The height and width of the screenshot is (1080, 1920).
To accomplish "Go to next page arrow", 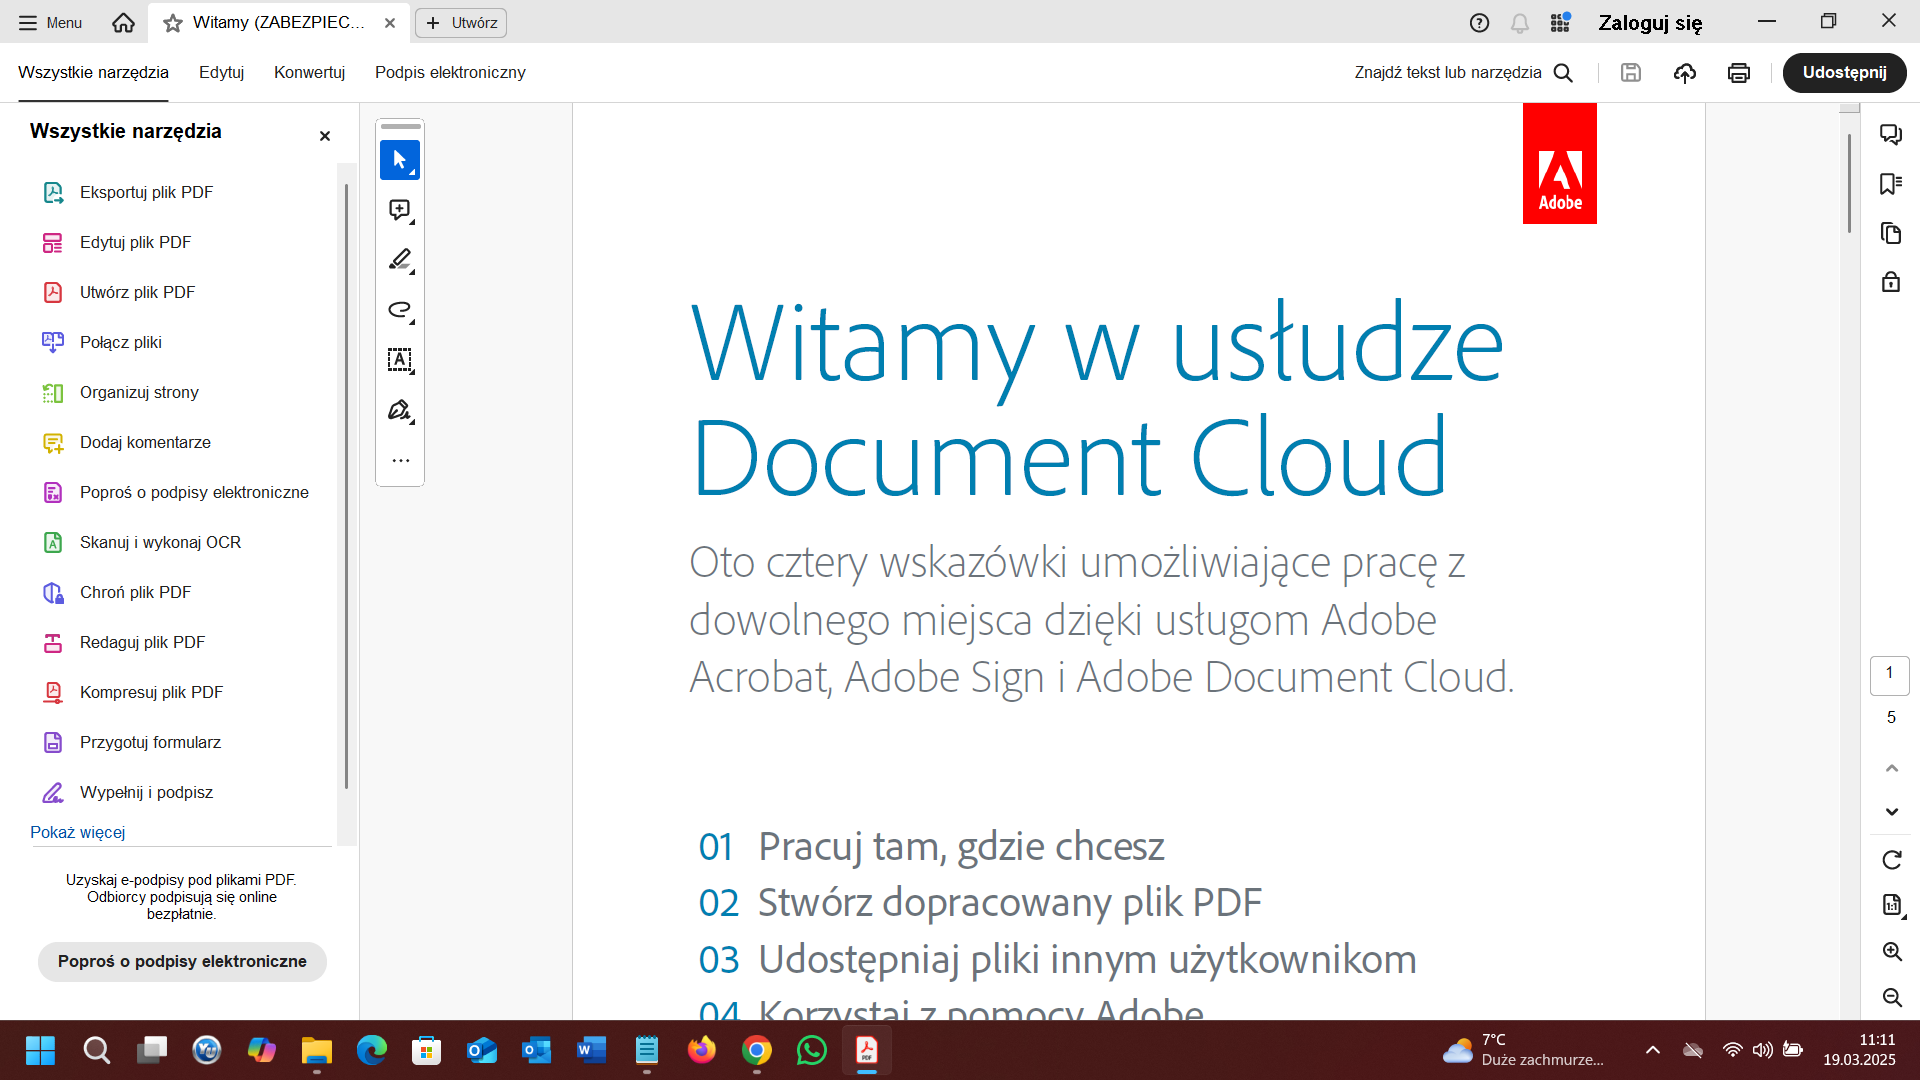I will 1891,811.
